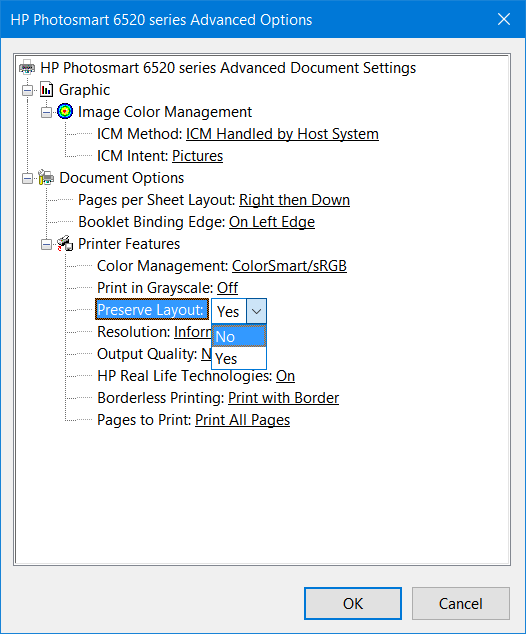Click the Image Color Management color wheel icon

pos(65,111)
